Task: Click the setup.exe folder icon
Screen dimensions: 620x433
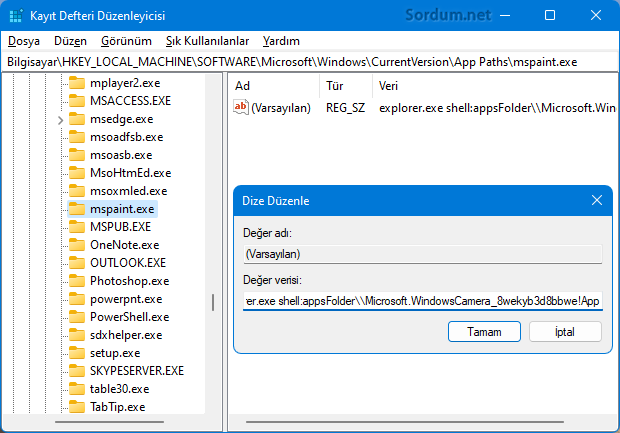Action: coord(77,353)
